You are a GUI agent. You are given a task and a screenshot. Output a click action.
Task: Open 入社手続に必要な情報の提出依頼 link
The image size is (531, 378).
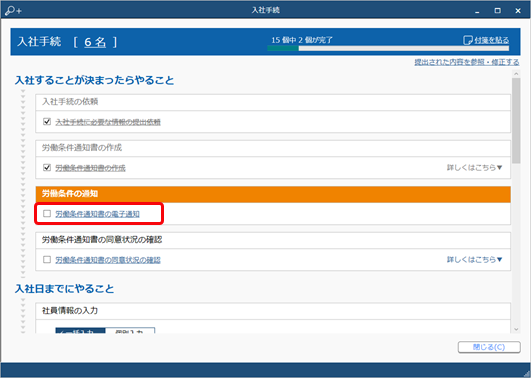point(108,122)
